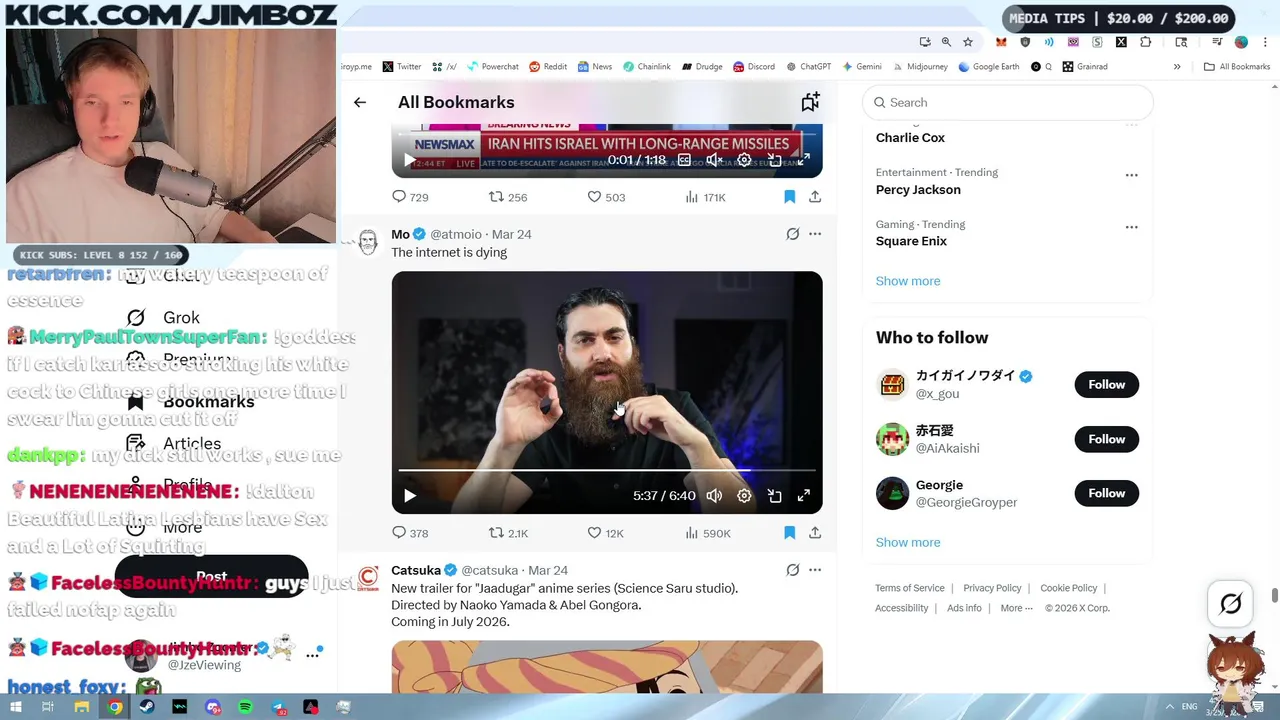The image size is (1280, 720).
Task: Like the Newsmax post with 503 likes
Action: 605,197
